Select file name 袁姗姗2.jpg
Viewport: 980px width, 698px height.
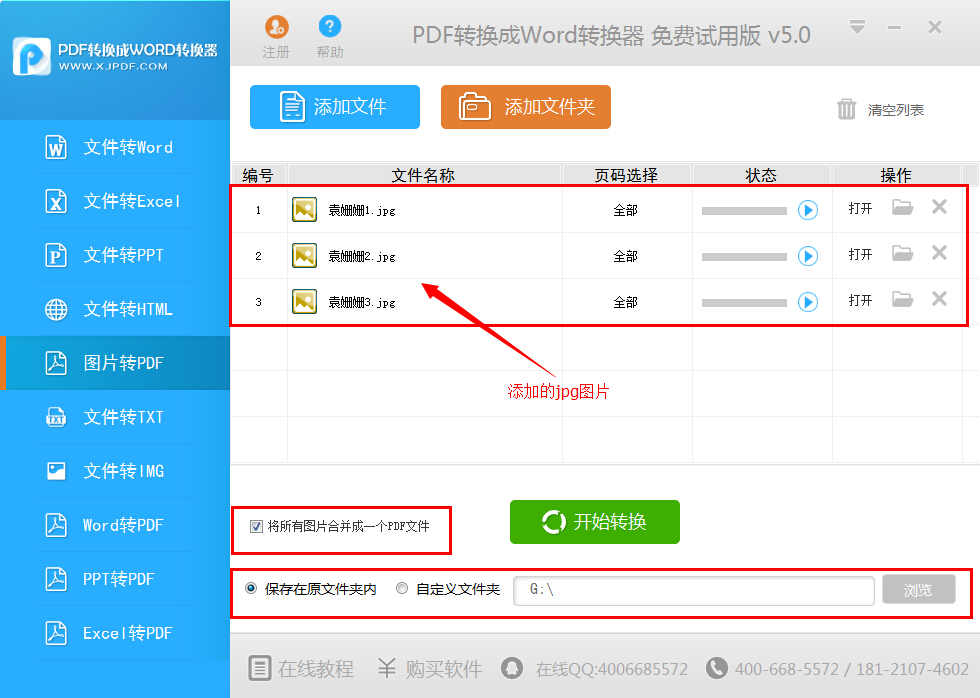pos(362,256)
